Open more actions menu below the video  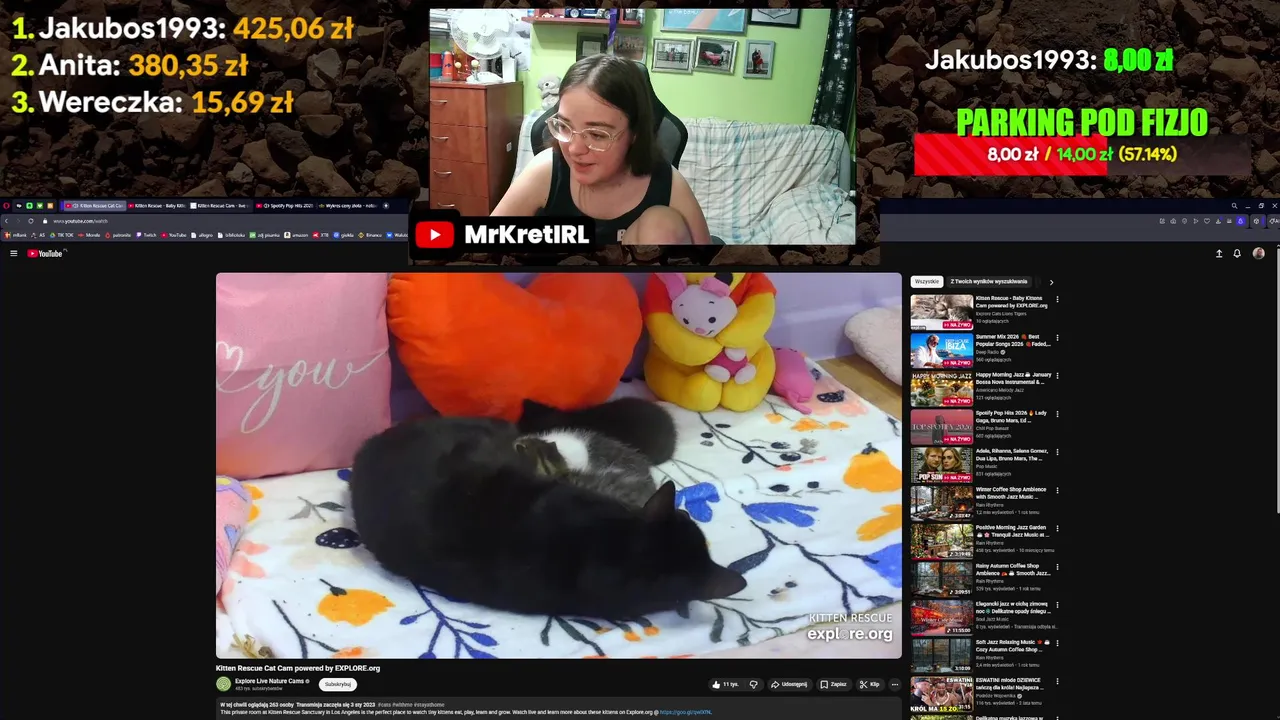click(x=895, y=684)
